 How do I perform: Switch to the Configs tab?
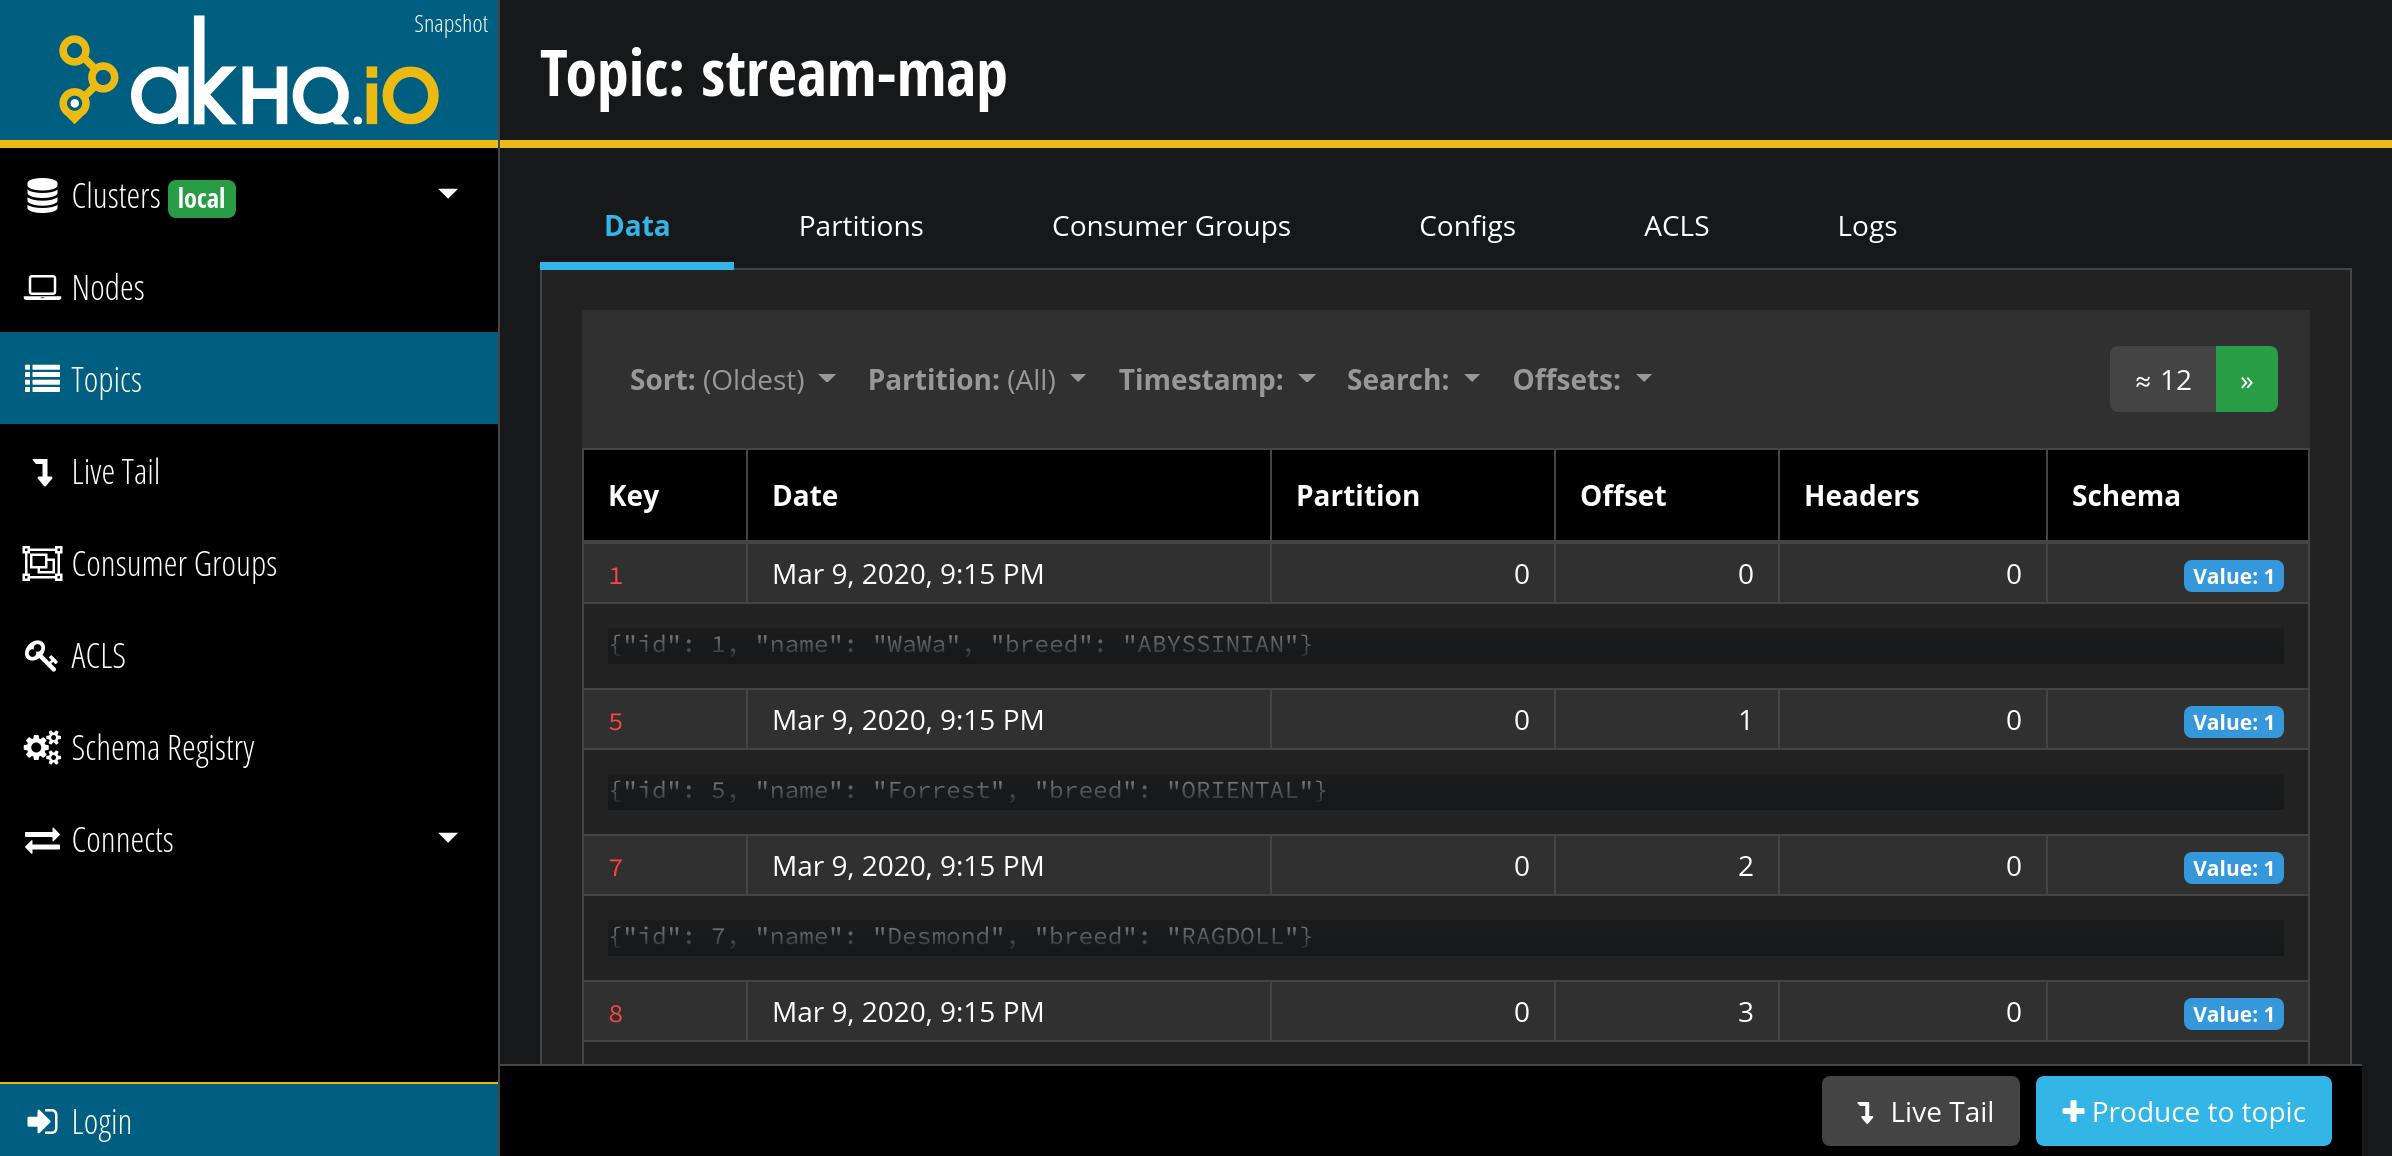point(1466,226)
